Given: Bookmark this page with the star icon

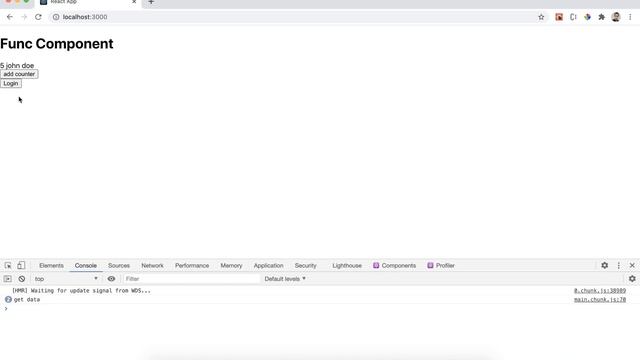Looking at the screenshot, I should (541, 17).
